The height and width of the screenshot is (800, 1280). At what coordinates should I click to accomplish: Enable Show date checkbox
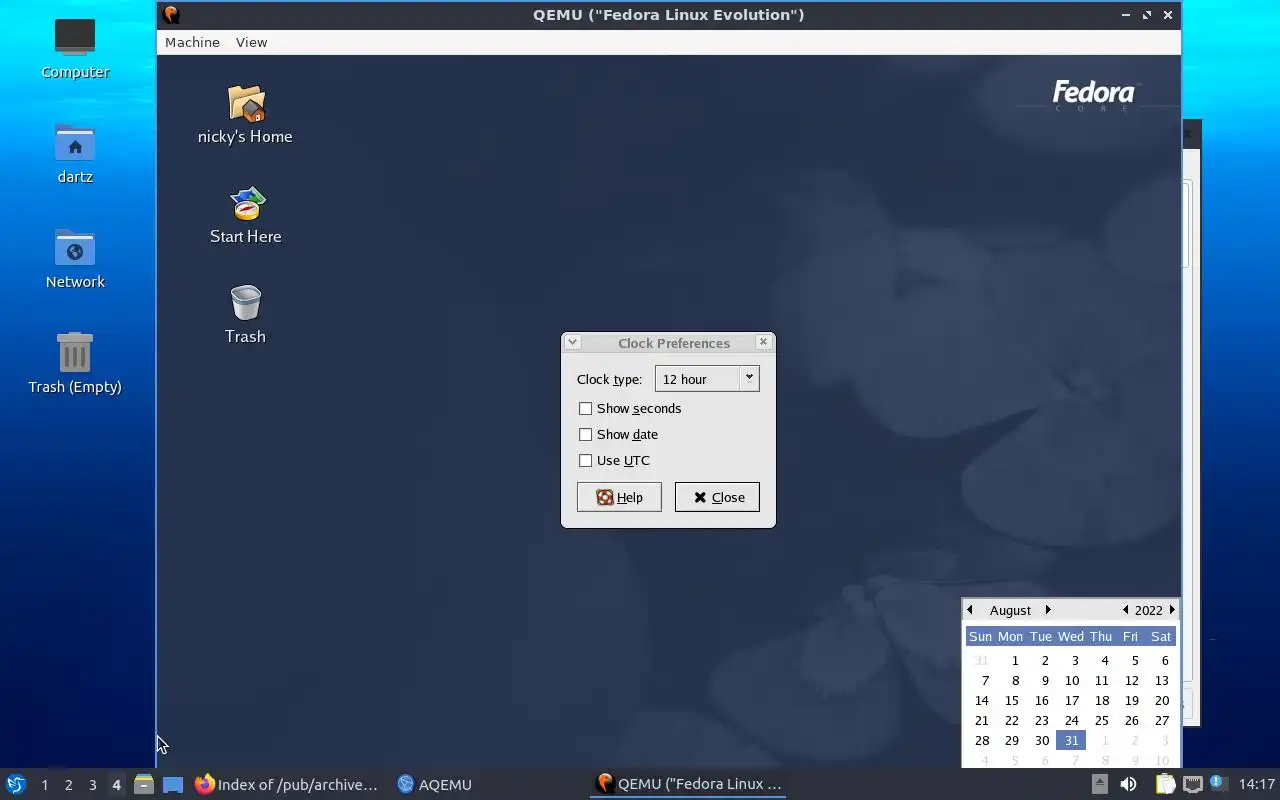(x=585, y=434)
